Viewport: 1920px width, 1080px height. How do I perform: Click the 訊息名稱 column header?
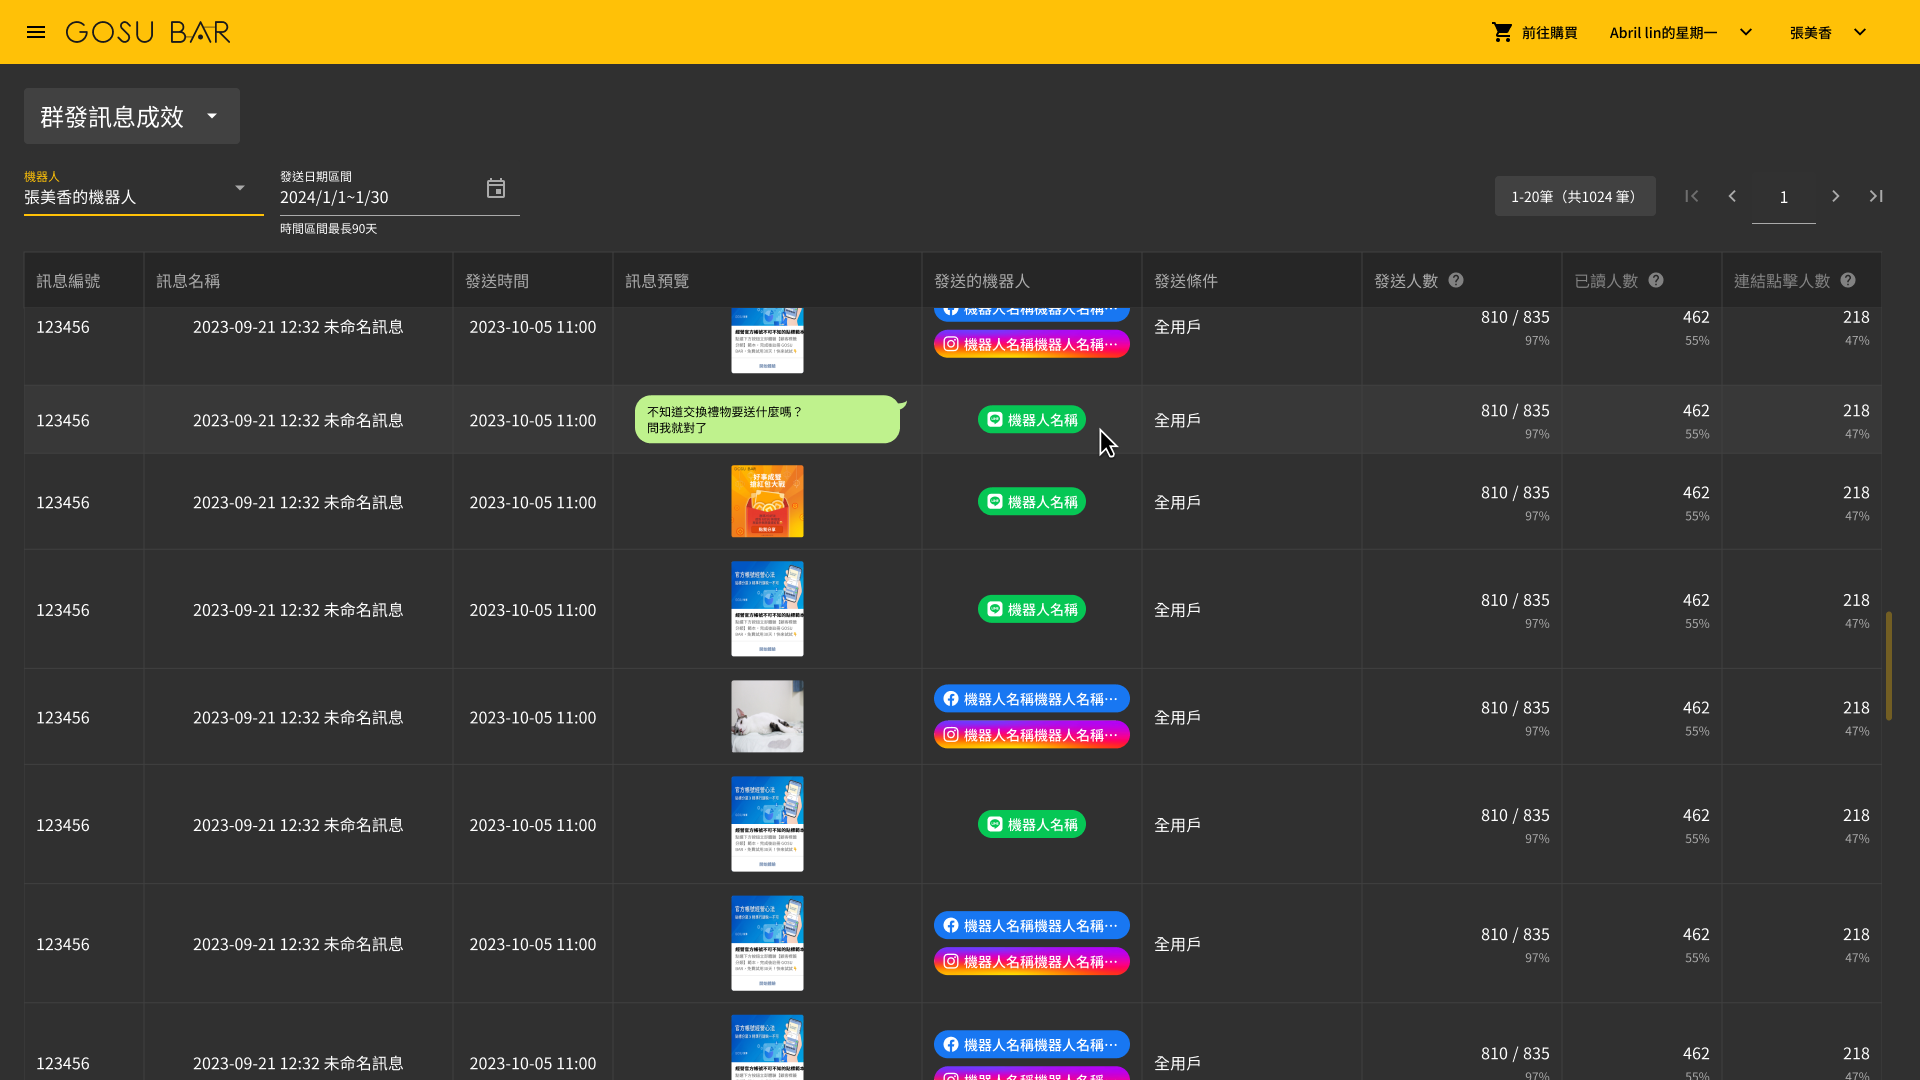pyautogui.click(x=298, y=280)
